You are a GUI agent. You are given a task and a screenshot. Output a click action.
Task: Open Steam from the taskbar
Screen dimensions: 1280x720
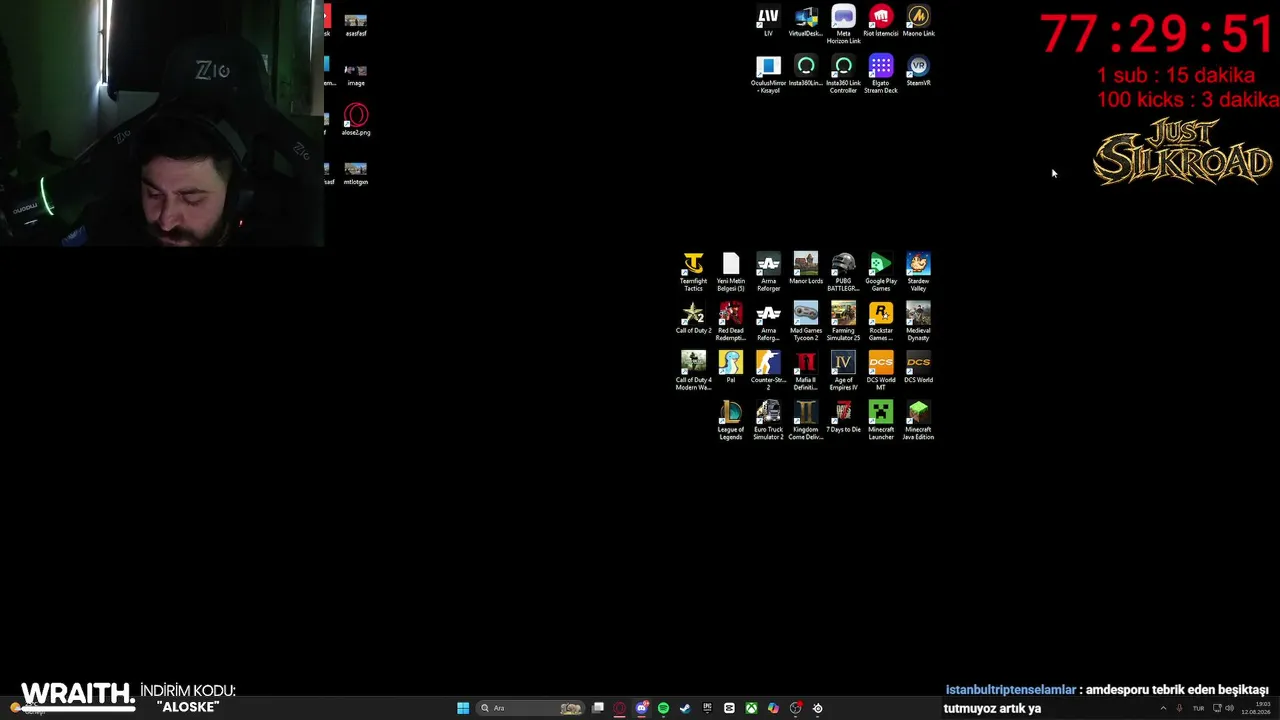point(685,708)
